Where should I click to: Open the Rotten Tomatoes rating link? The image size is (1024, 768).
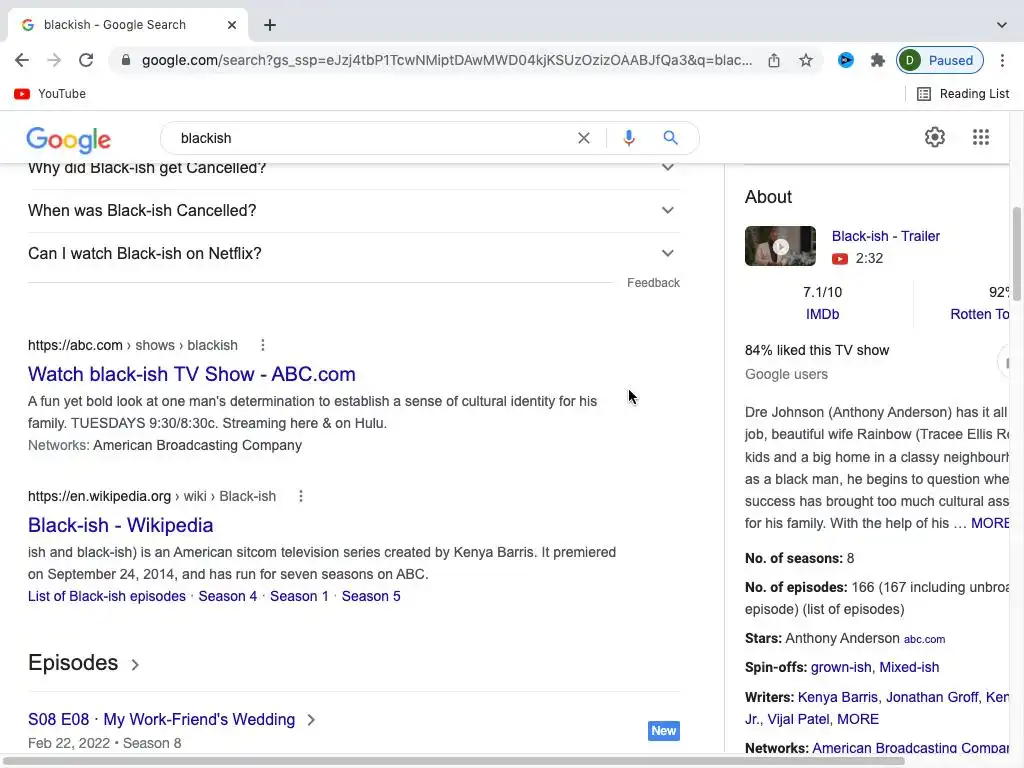tap(979, 315)
